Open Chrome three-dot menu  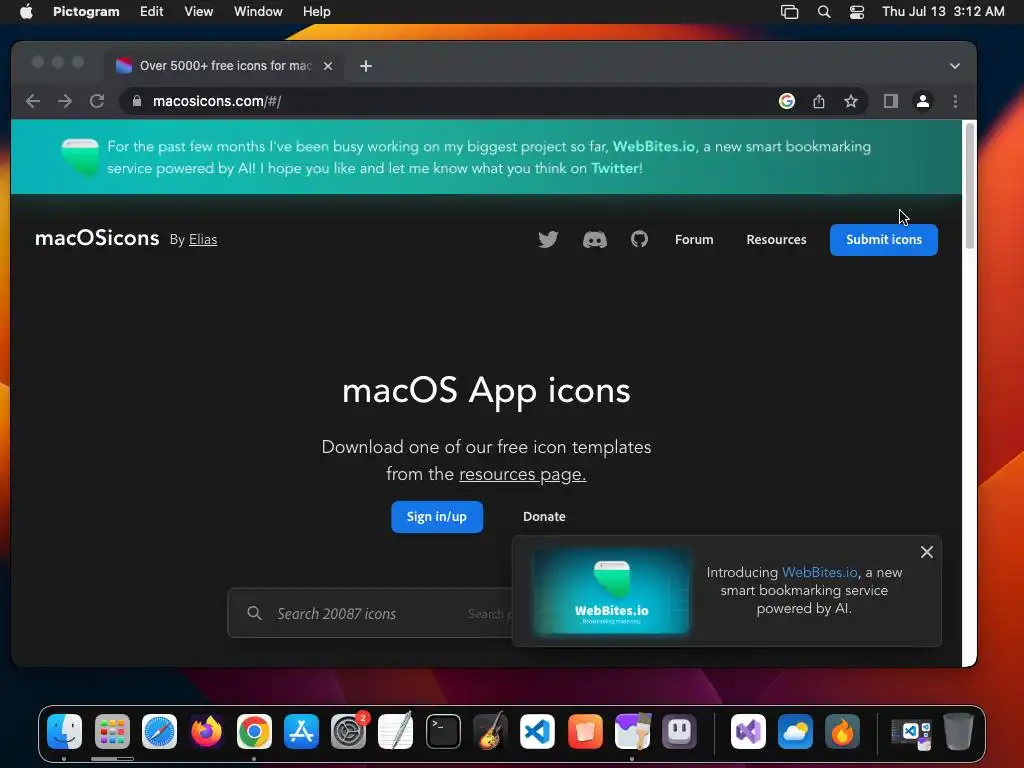tap(955, 101)
